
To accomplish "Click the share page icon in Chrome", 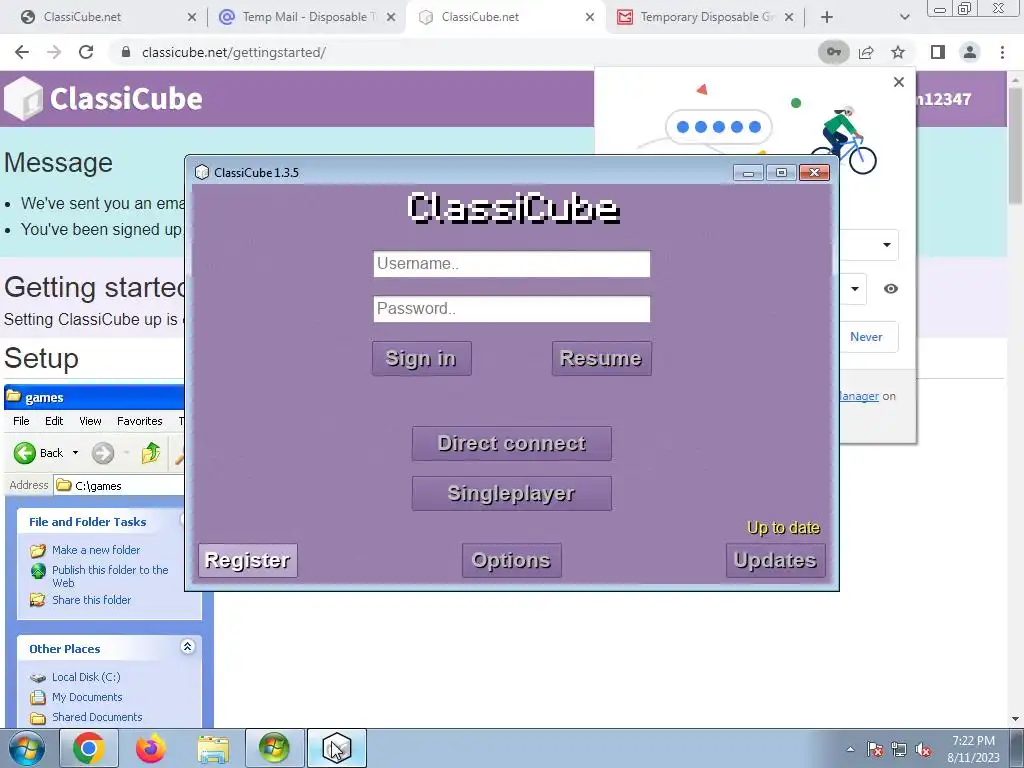I will click(x=867, y=52).
